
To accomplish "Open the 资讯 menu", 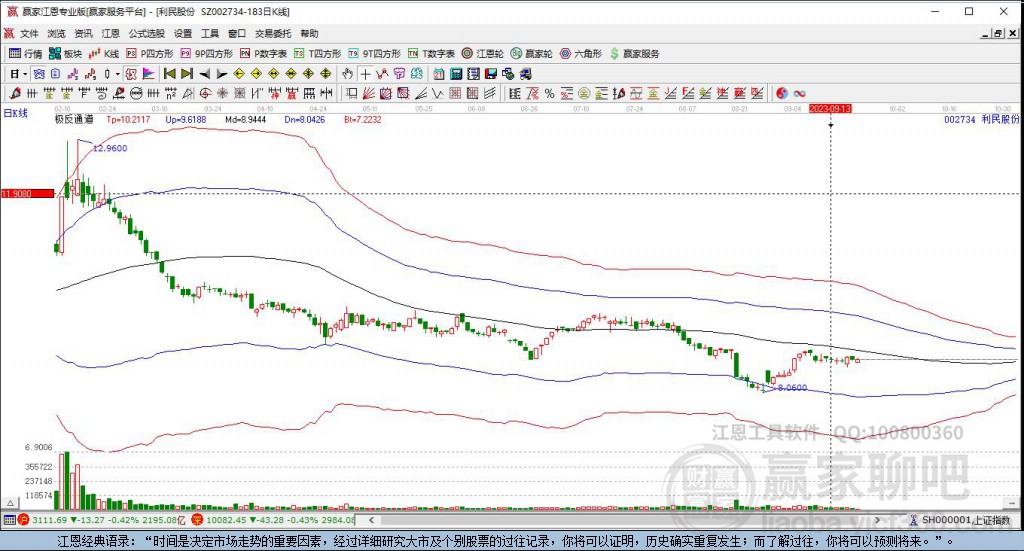I will [x=83, y=33].
